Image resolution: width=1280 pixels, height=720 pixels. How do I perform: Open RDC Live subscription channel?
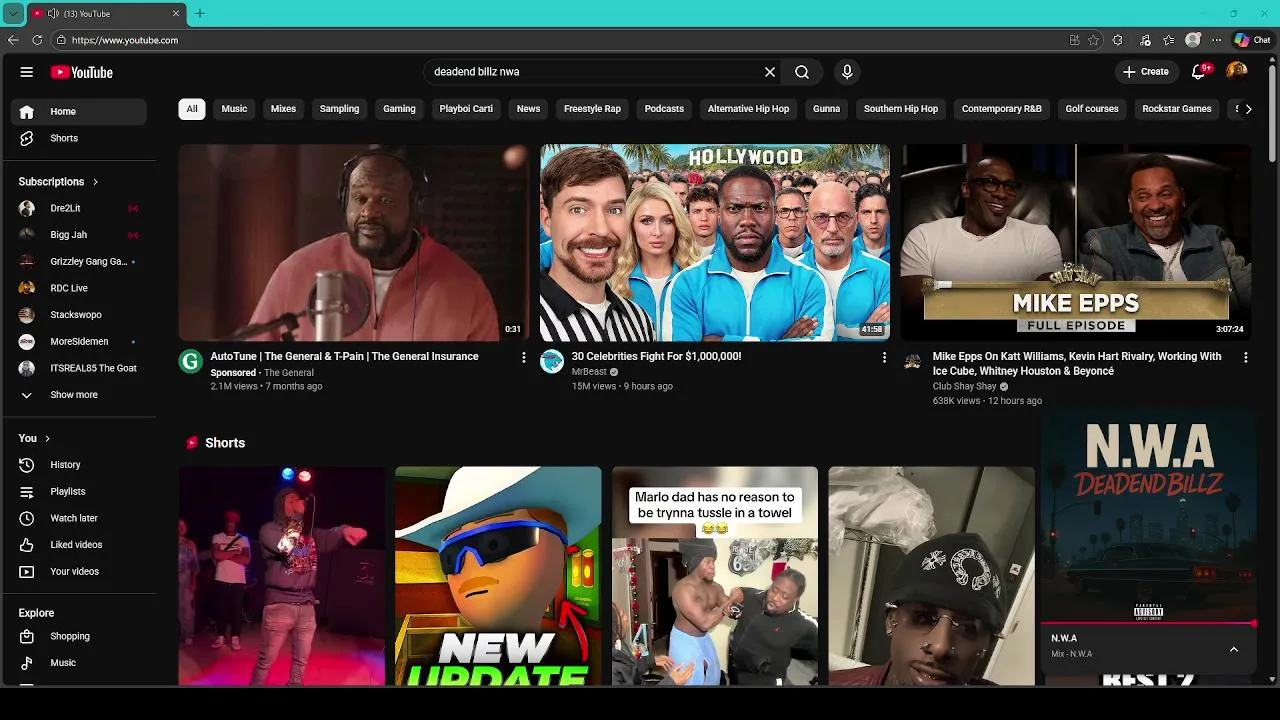(x=79, y=288)
